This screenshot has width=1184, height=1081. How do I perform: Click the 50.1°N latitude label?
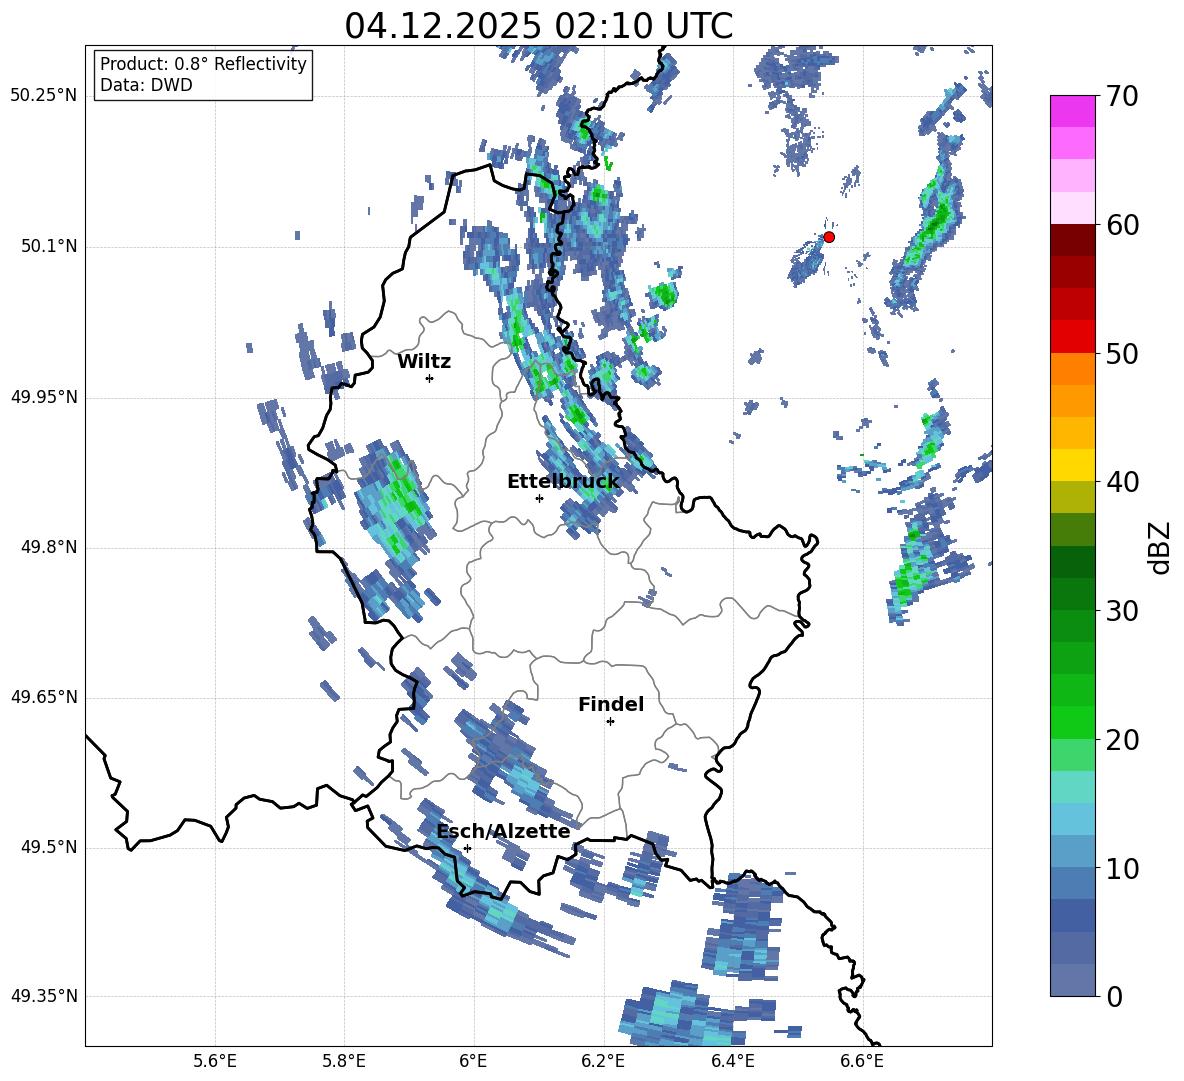(49, 247)
